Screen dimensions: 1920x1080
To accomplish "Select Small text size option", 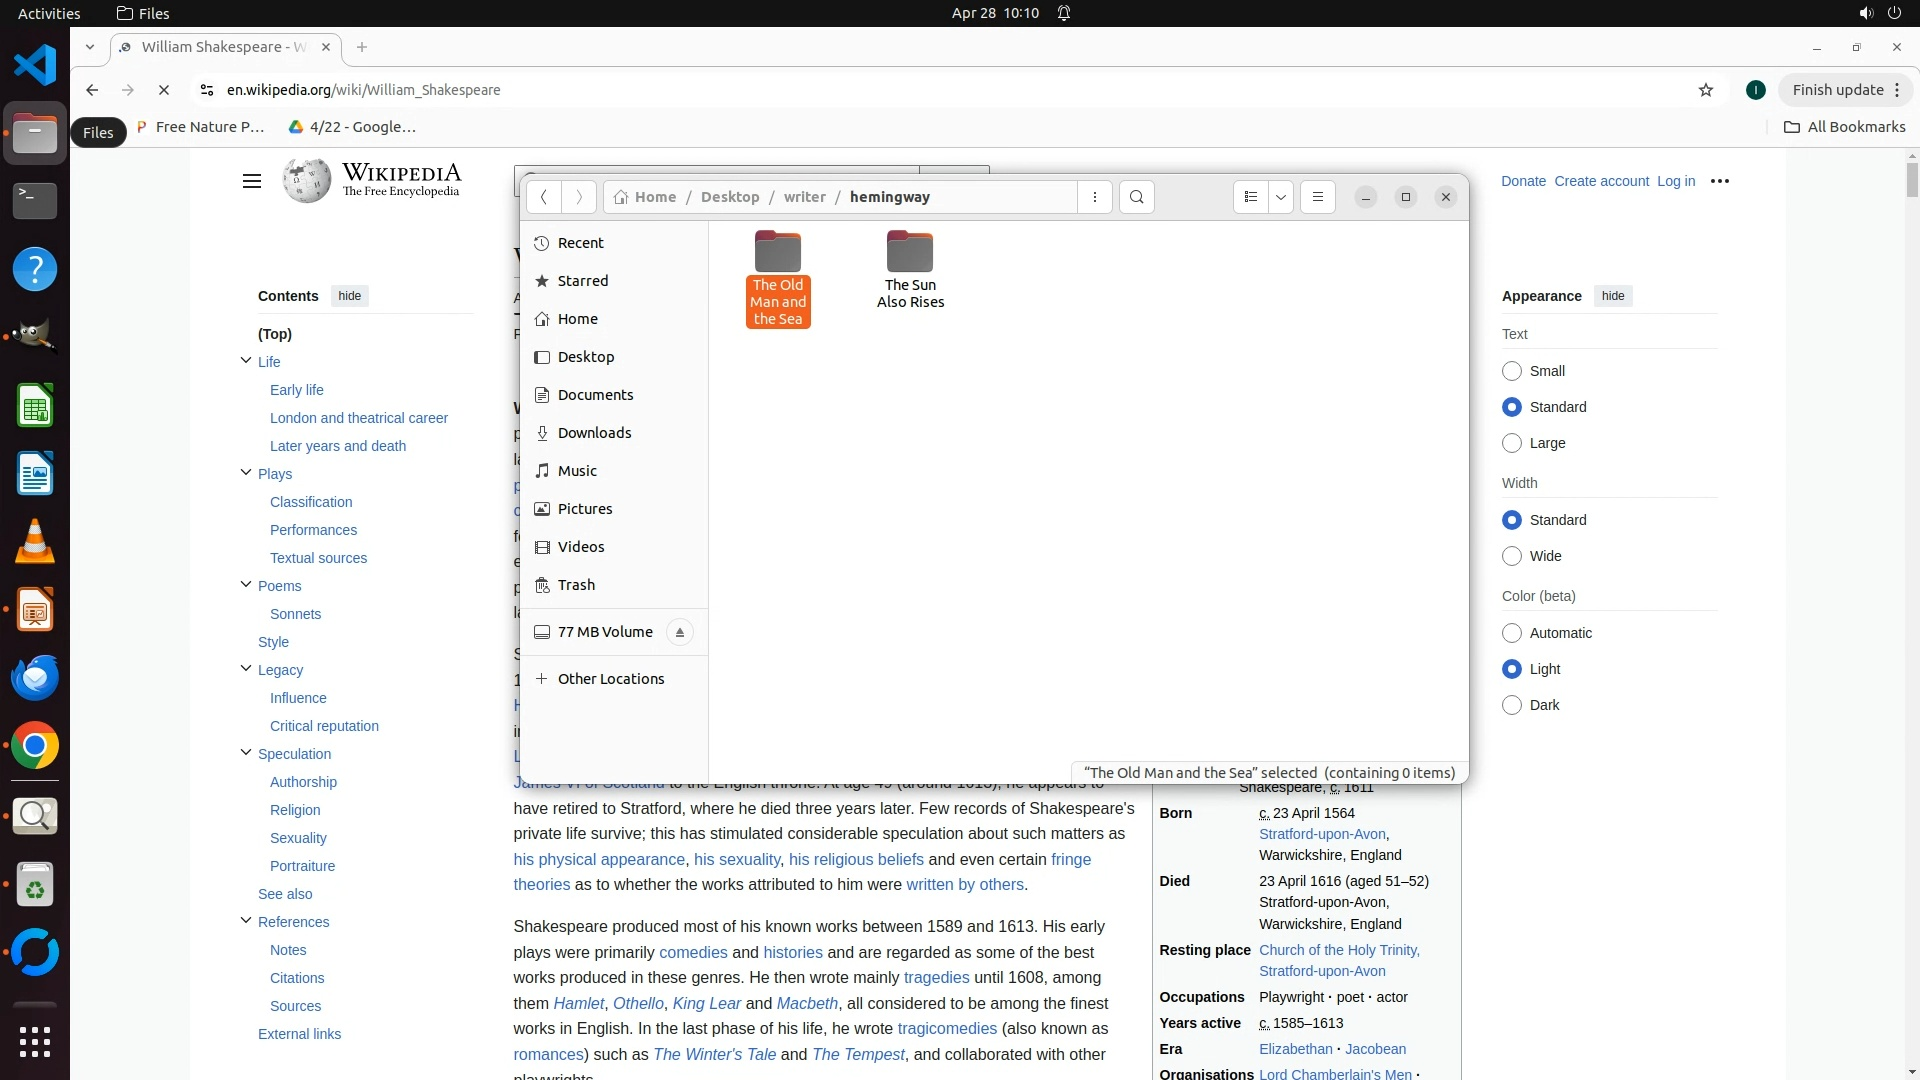I will [x=1512, y=371].
